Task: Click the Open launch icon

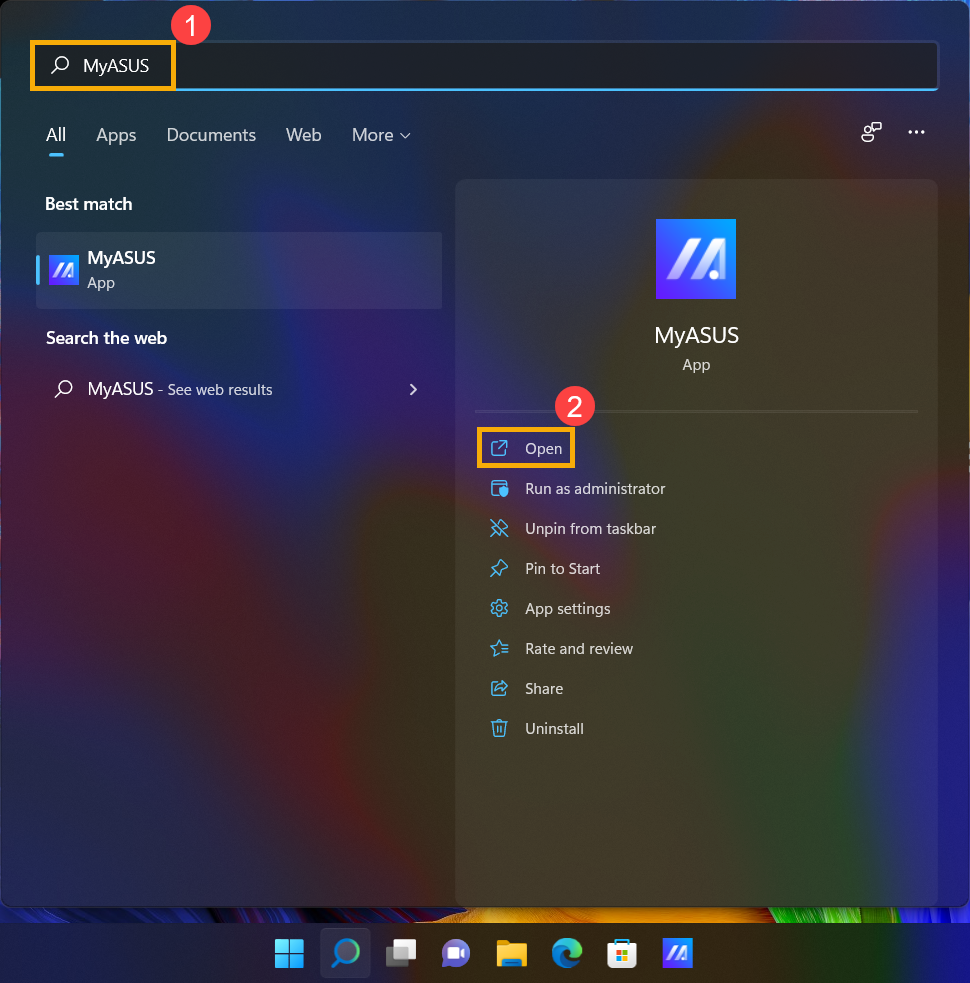Action: [x=499, y=448]
